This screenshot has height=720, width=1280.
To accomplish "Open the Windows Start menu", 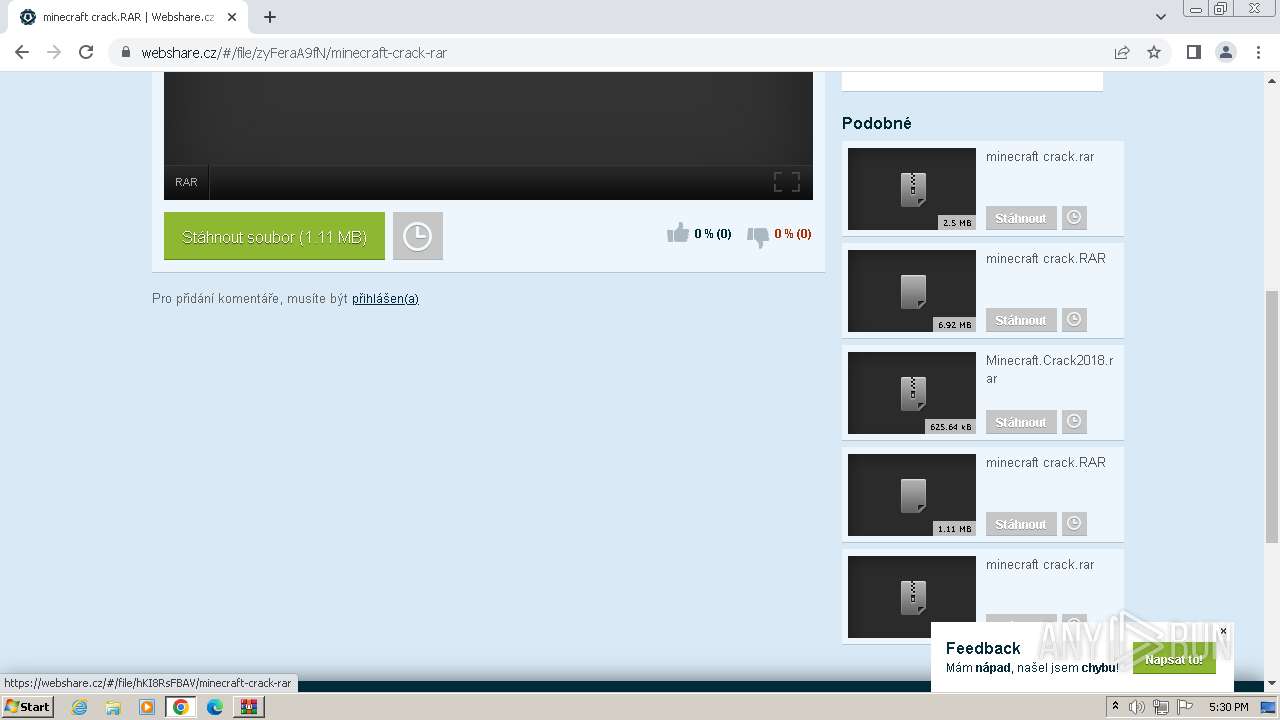I will click(x=28, y=706).
